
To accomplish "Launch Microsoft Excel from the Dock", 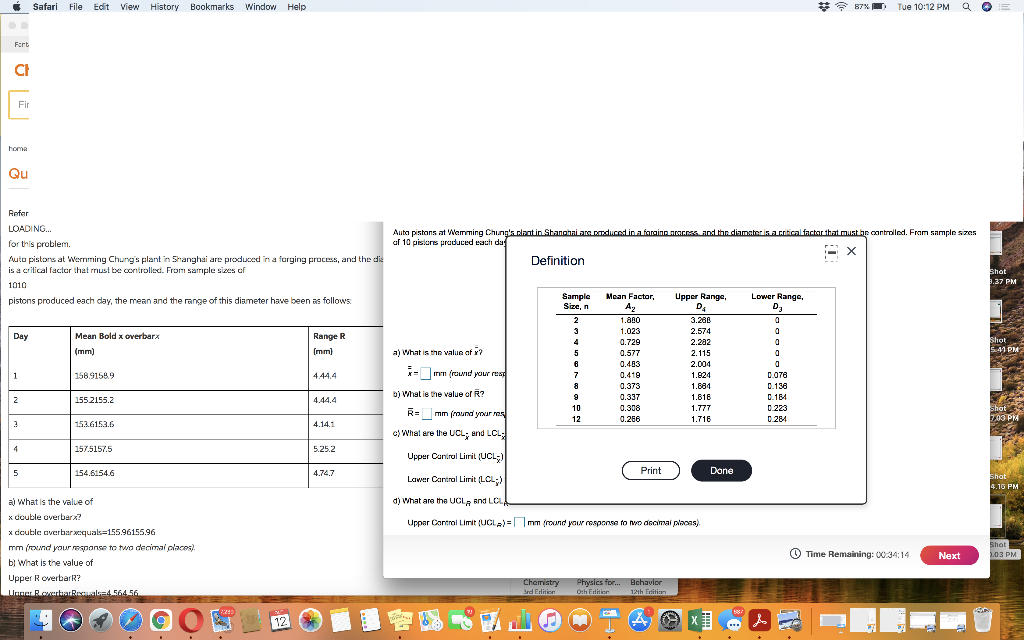I will coord(699,621).
